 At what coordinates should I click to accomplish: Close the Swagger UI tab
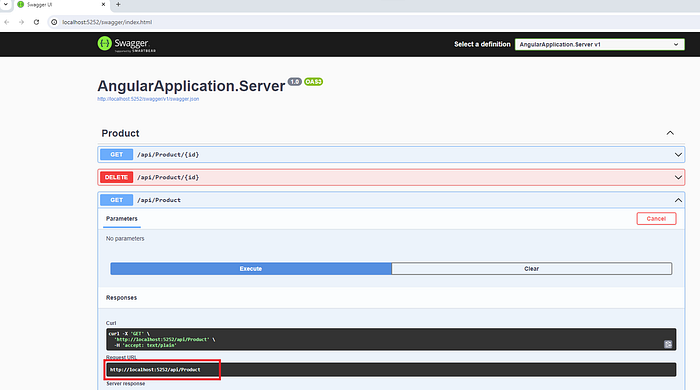tap(103, 4)
